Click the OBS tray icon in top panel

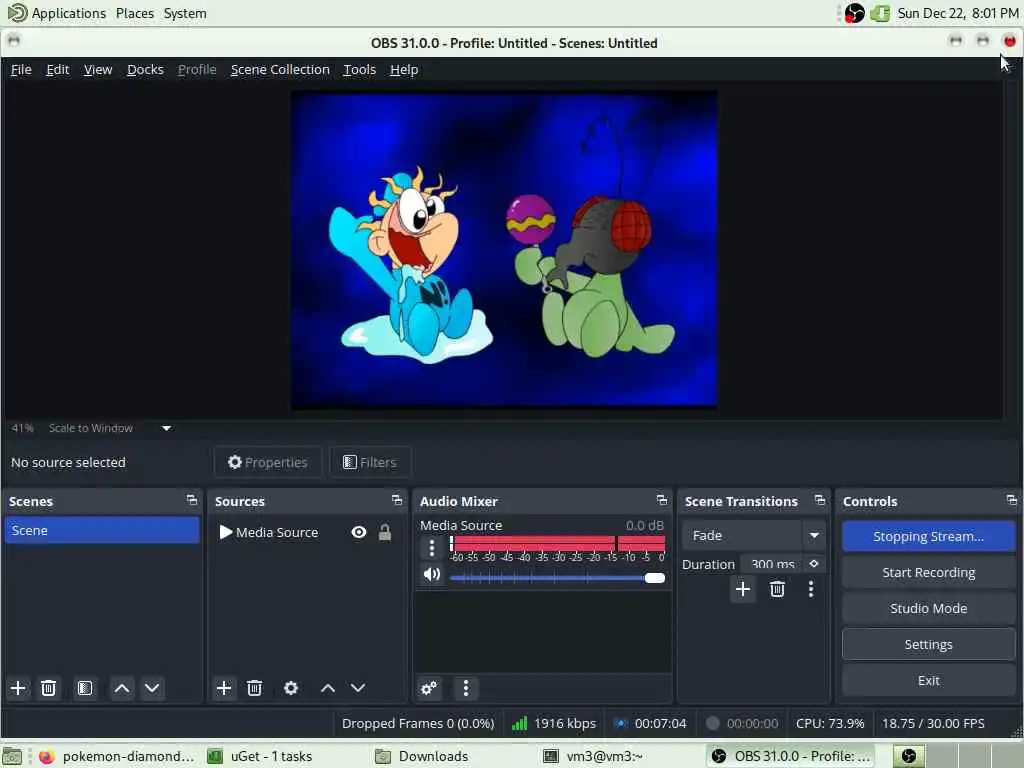pos(854,13)
